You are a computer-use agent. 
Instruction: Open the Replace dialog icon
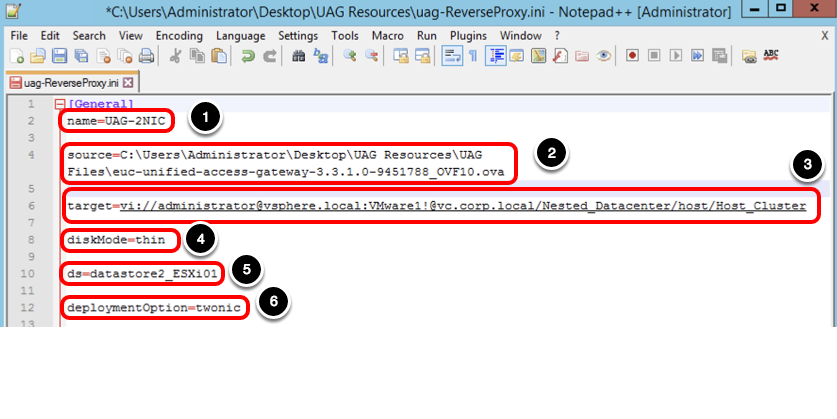click(320, 56)
